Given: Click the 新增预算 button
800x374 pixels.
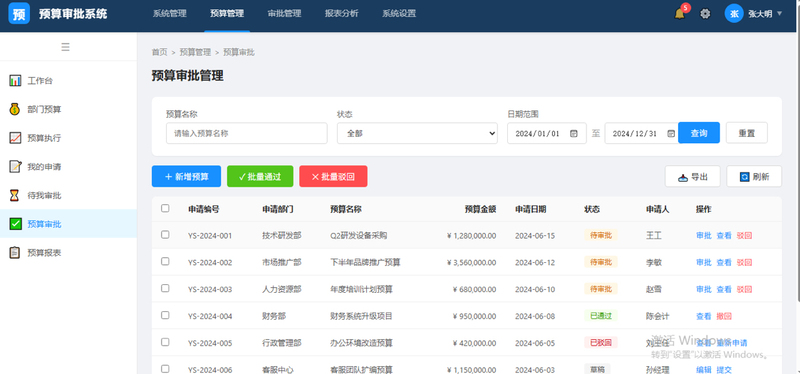Looking at the screenshot, I should click(186, 177).
